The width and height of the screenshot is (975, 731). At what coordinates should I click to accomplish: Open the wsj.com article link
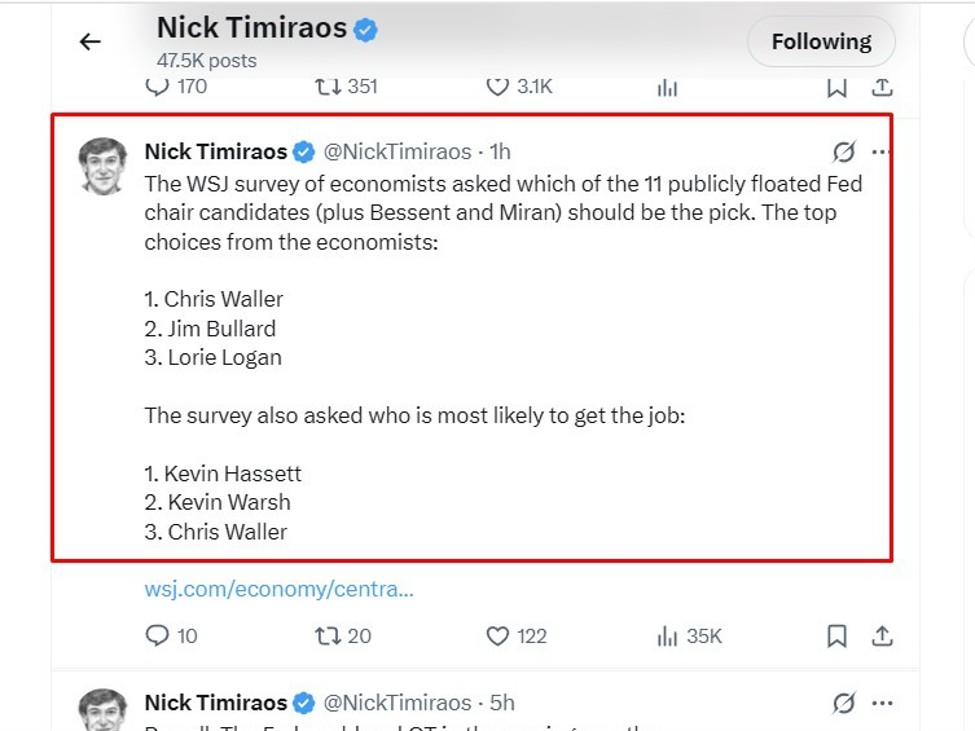[x=278, y=589]
